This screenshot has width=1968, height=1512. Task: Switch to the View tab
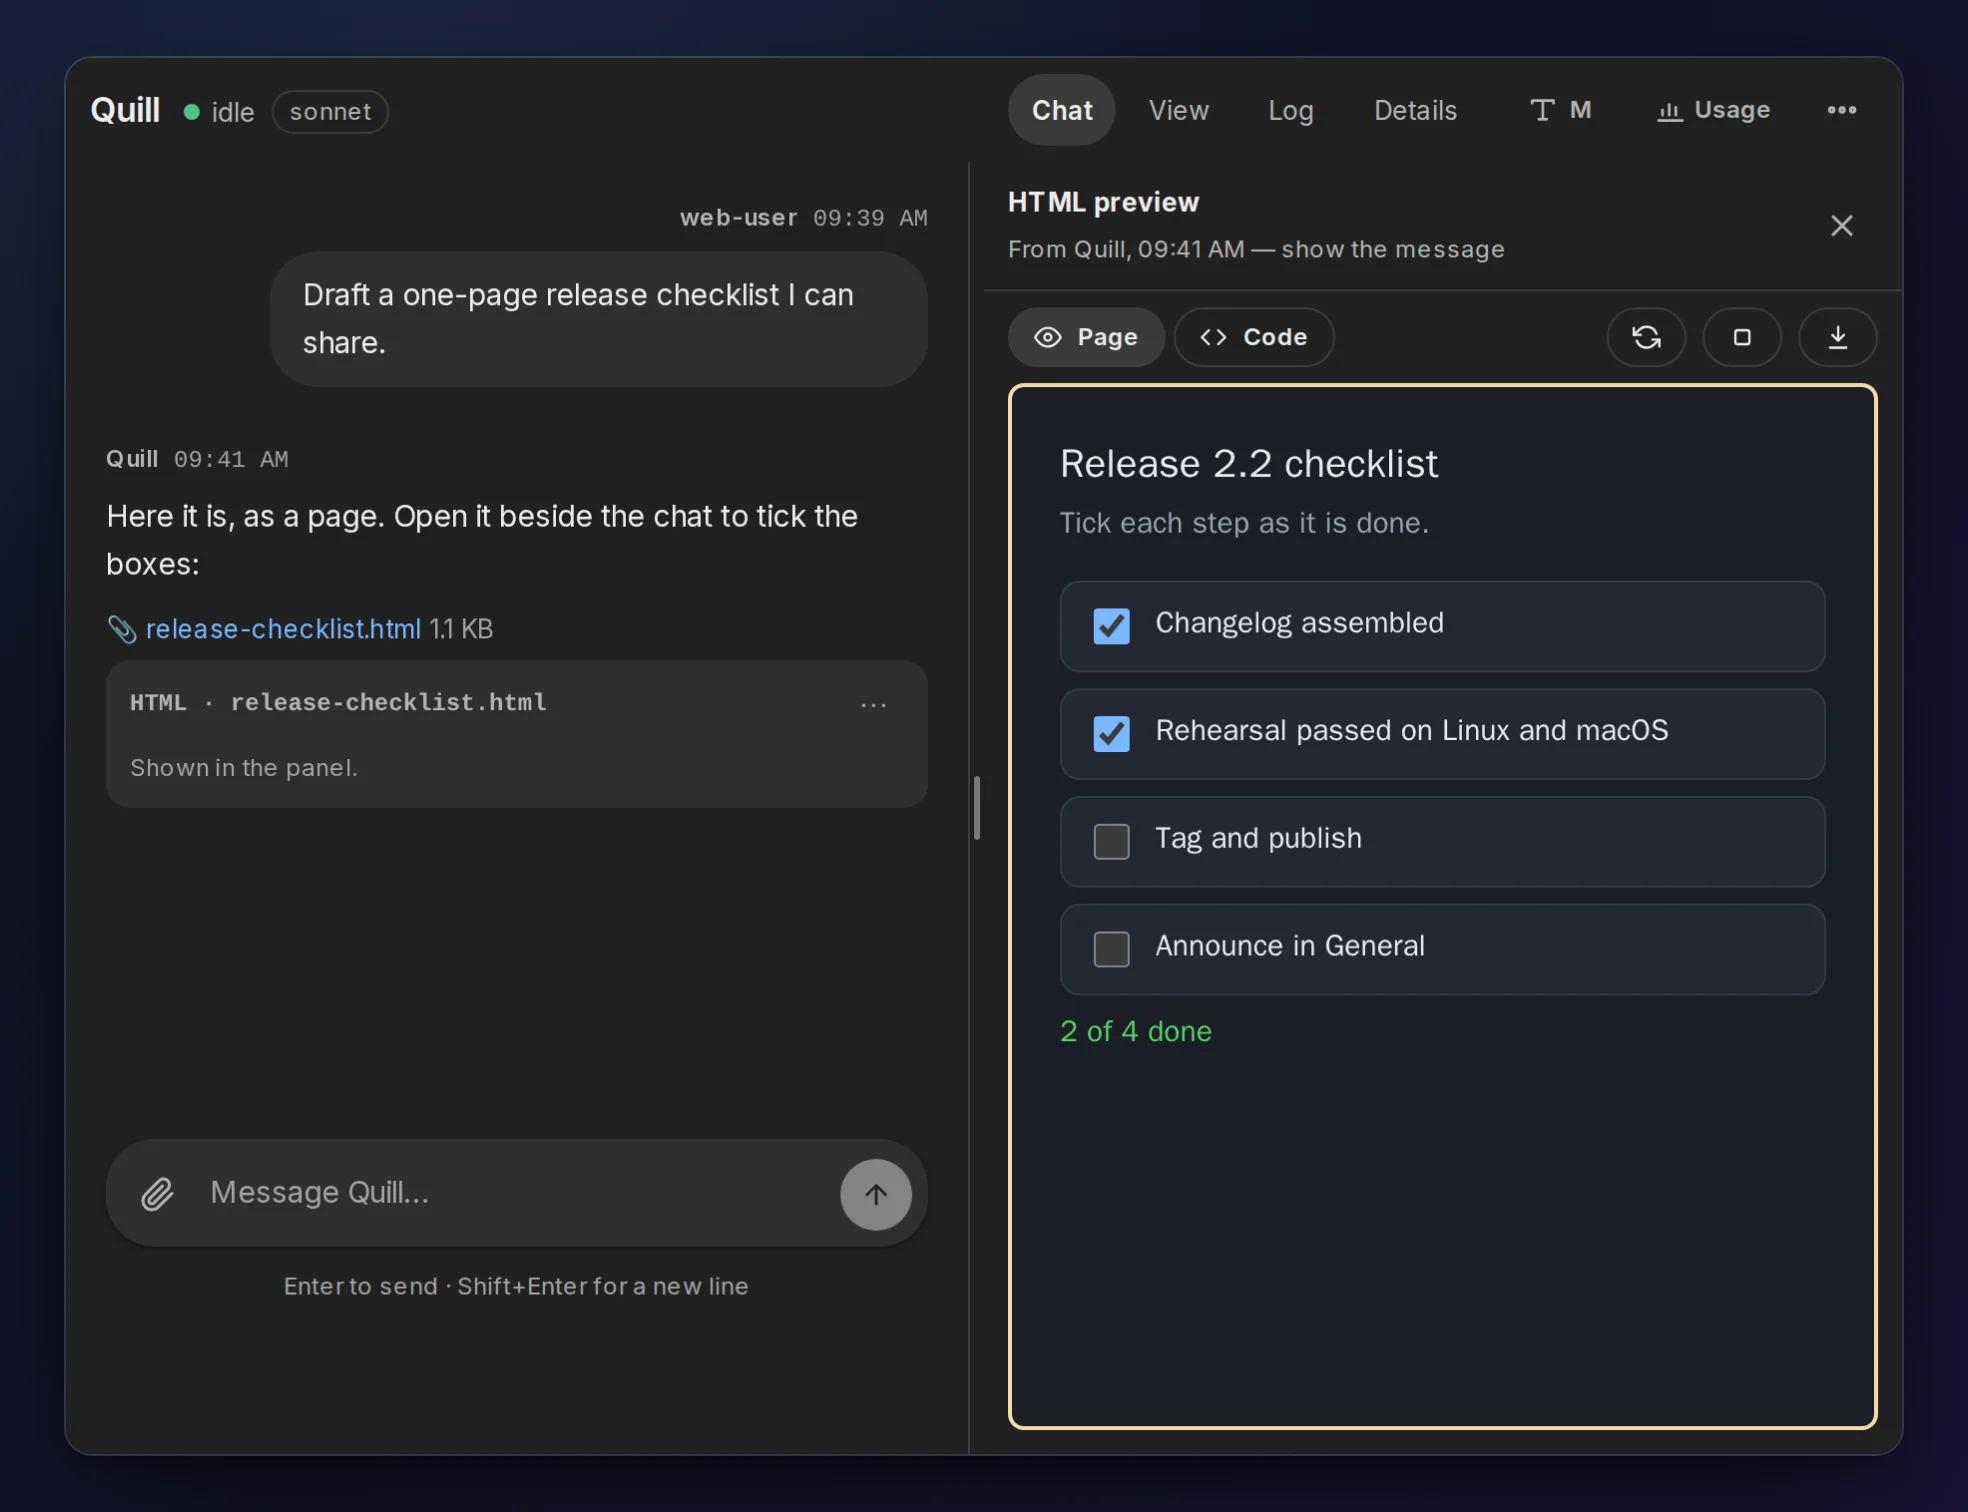click(x=1178, y=110)
